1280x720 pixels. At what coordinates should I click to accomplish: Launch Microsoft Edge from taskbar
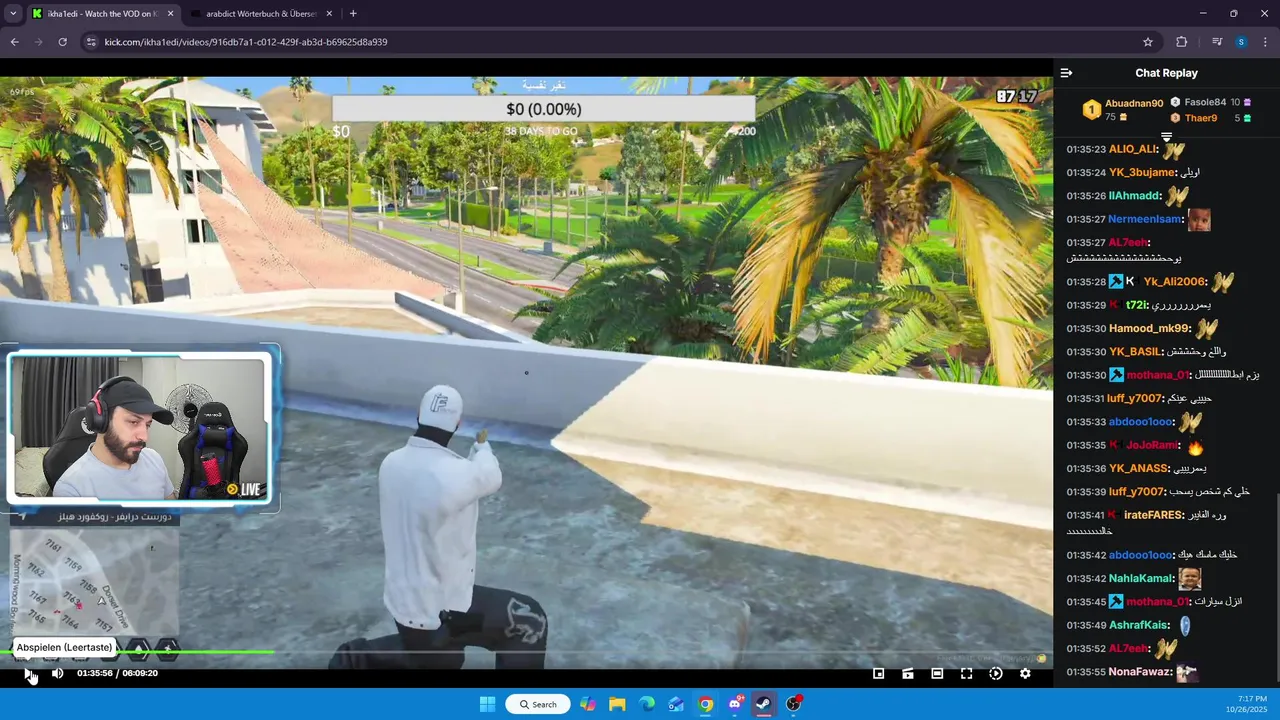pos(647,704)
